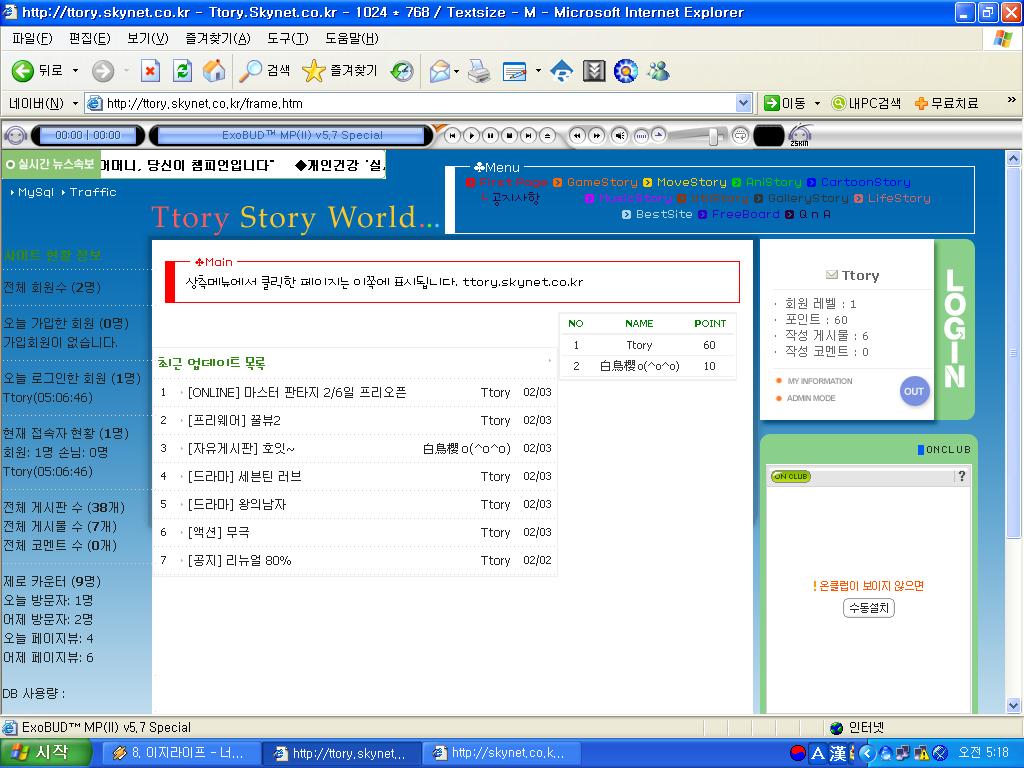Click the Print toolbar icon
Viewport: 1024px width, 768px height.
point(480,71)
